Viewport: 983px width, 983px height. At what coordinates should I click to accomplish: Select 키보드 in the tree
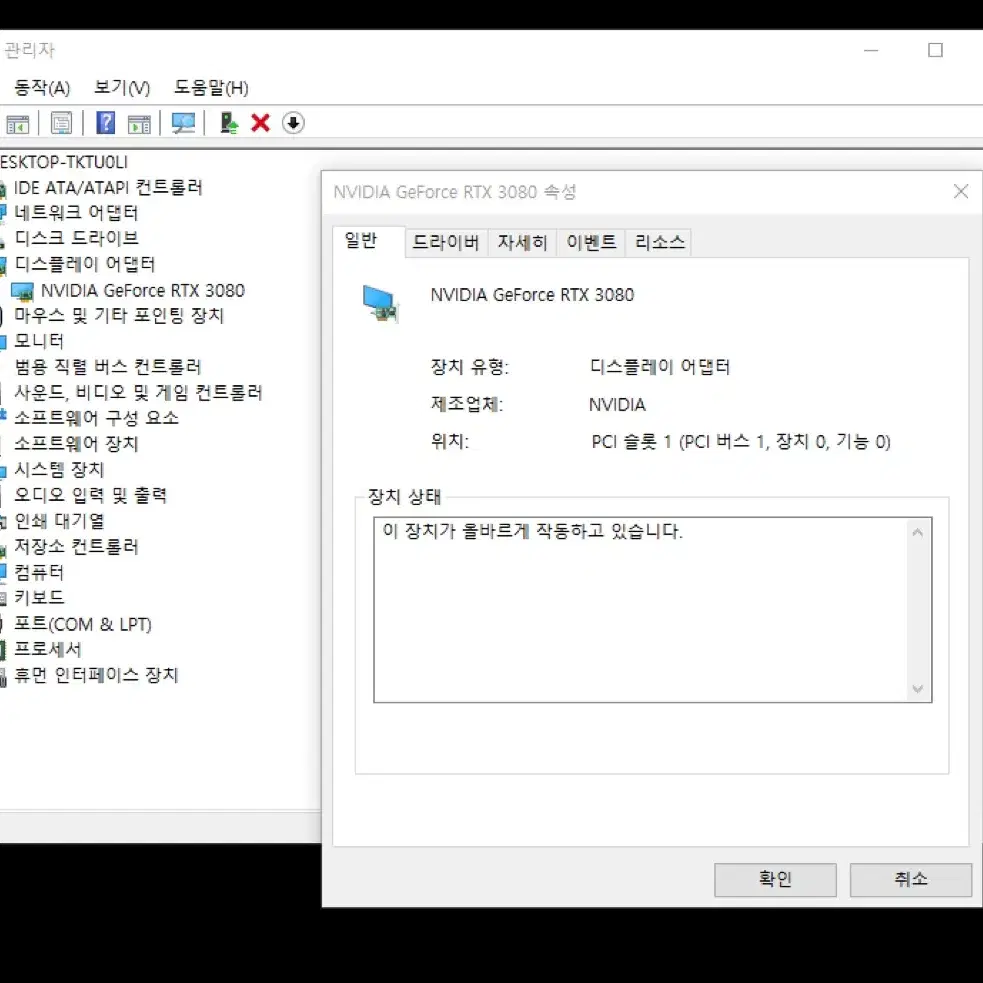39,598
